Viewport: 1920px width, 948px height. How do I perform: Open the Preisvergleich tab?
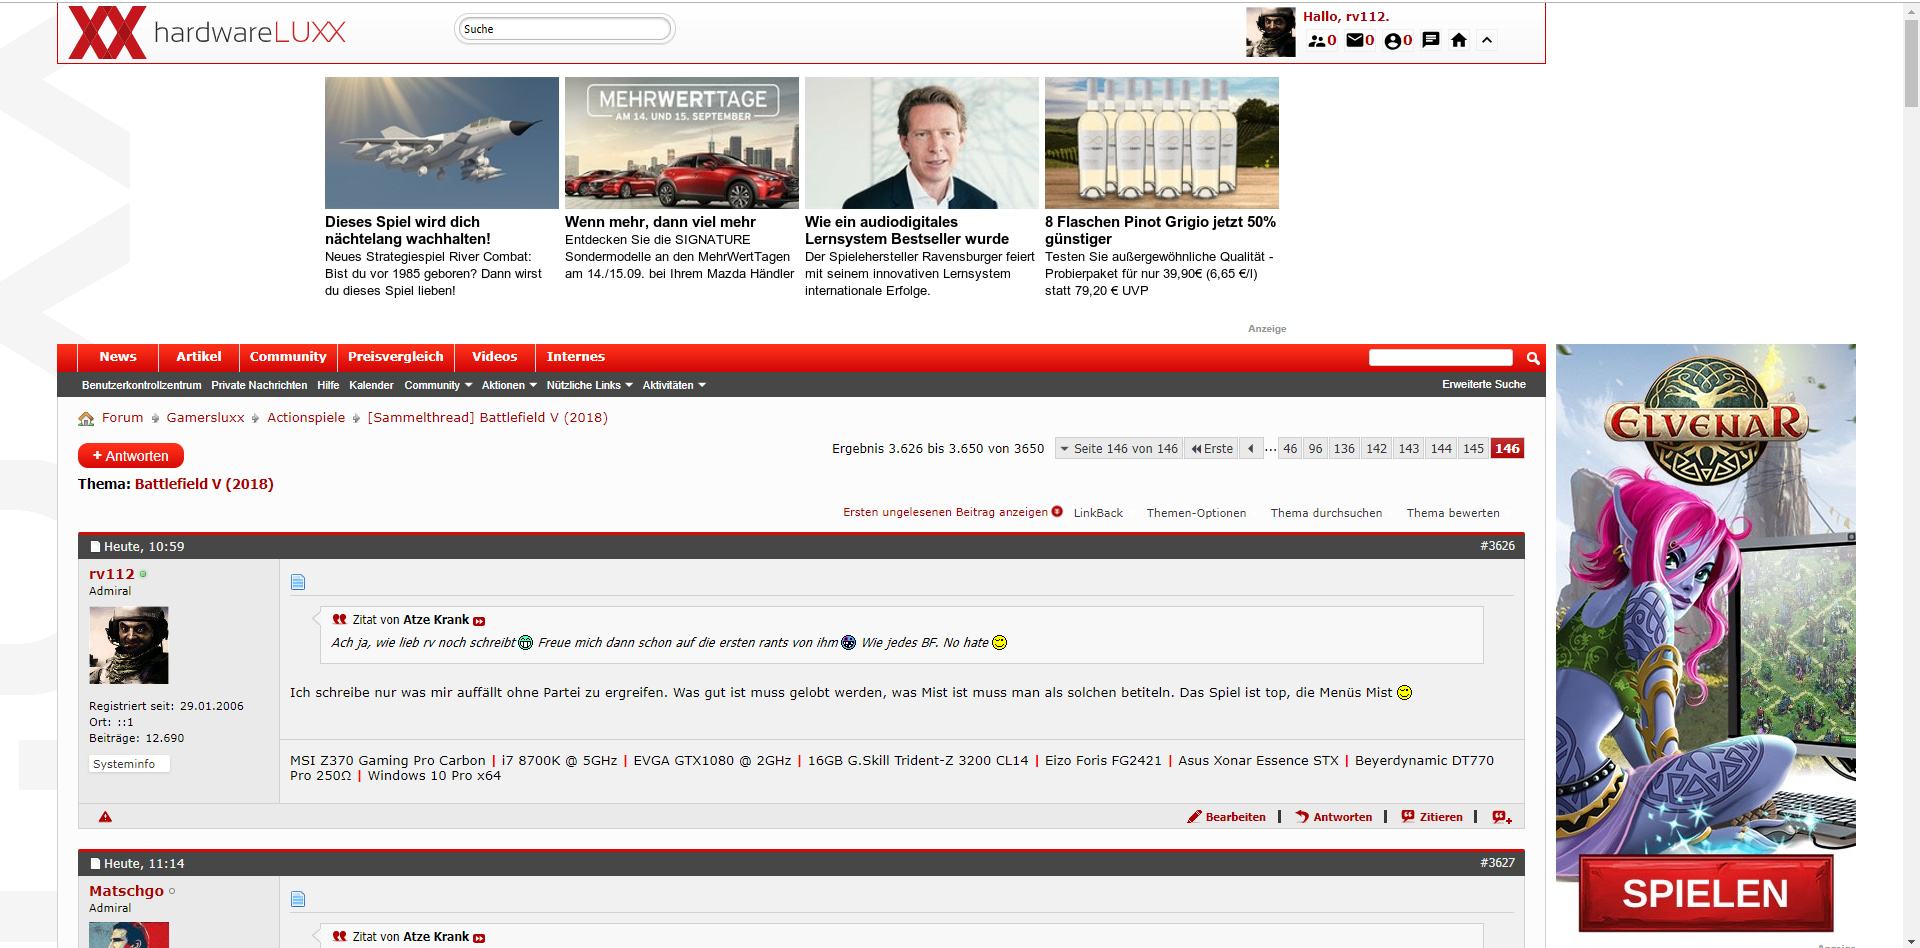[x=396, y=357]
